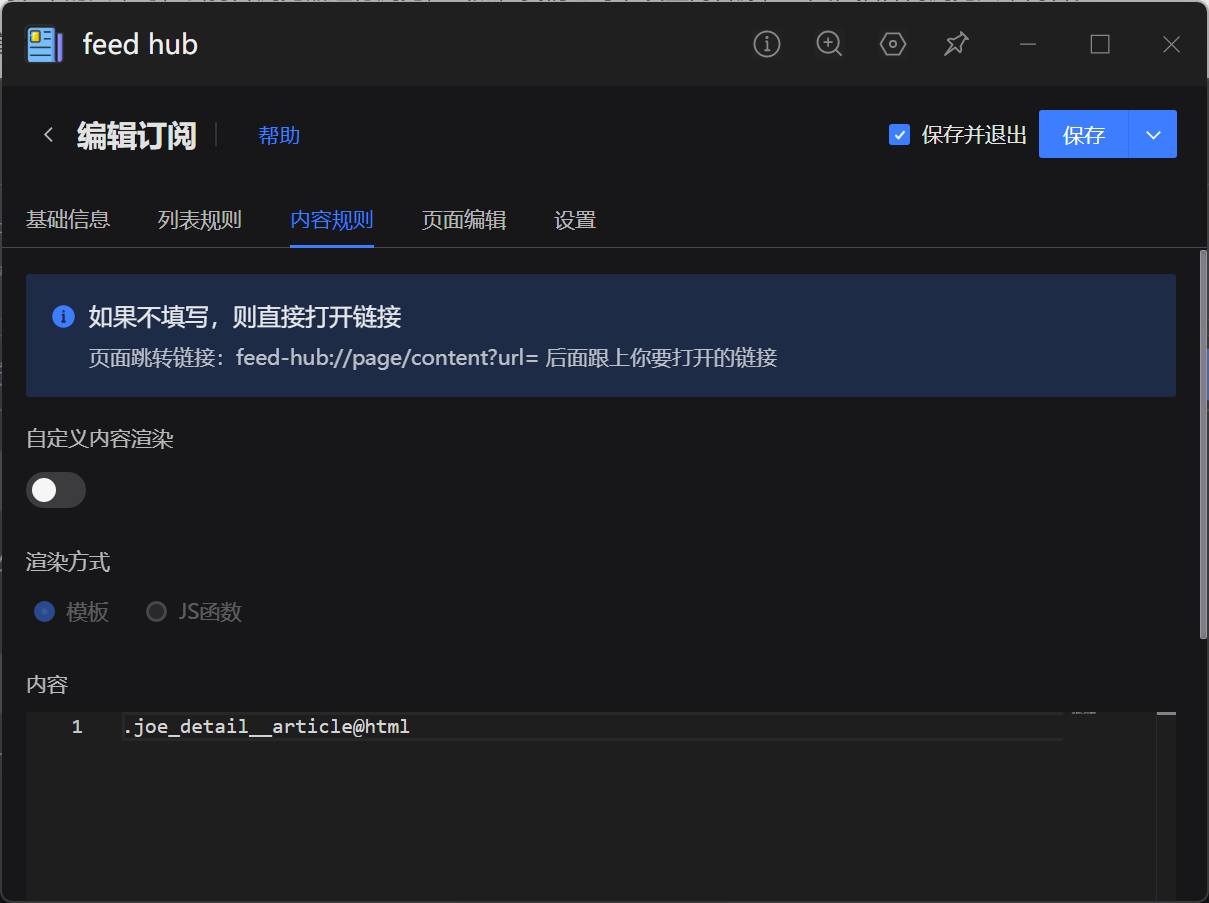This screenshot has width=1209, height=903.
Task: Toggle the 保存并退出 checkbox
Action: [x=899, y=135]
